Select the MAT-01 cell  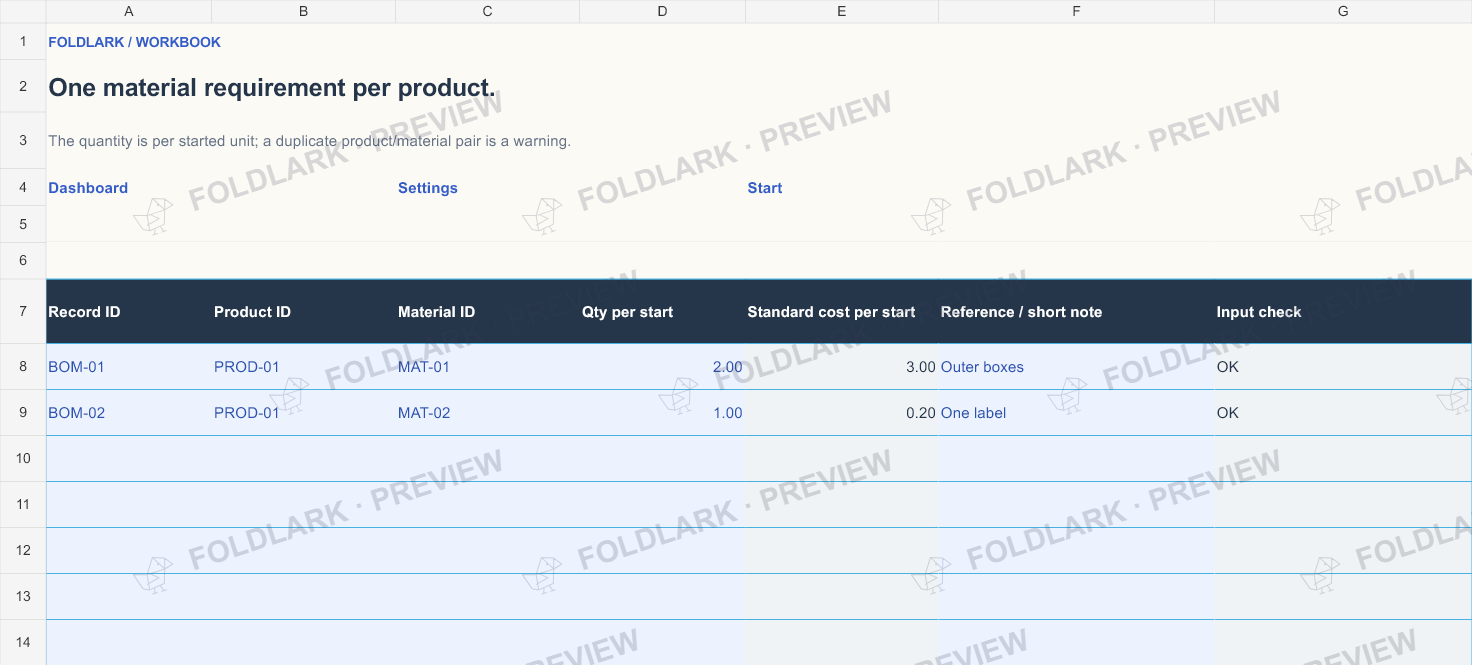[488, 367]
